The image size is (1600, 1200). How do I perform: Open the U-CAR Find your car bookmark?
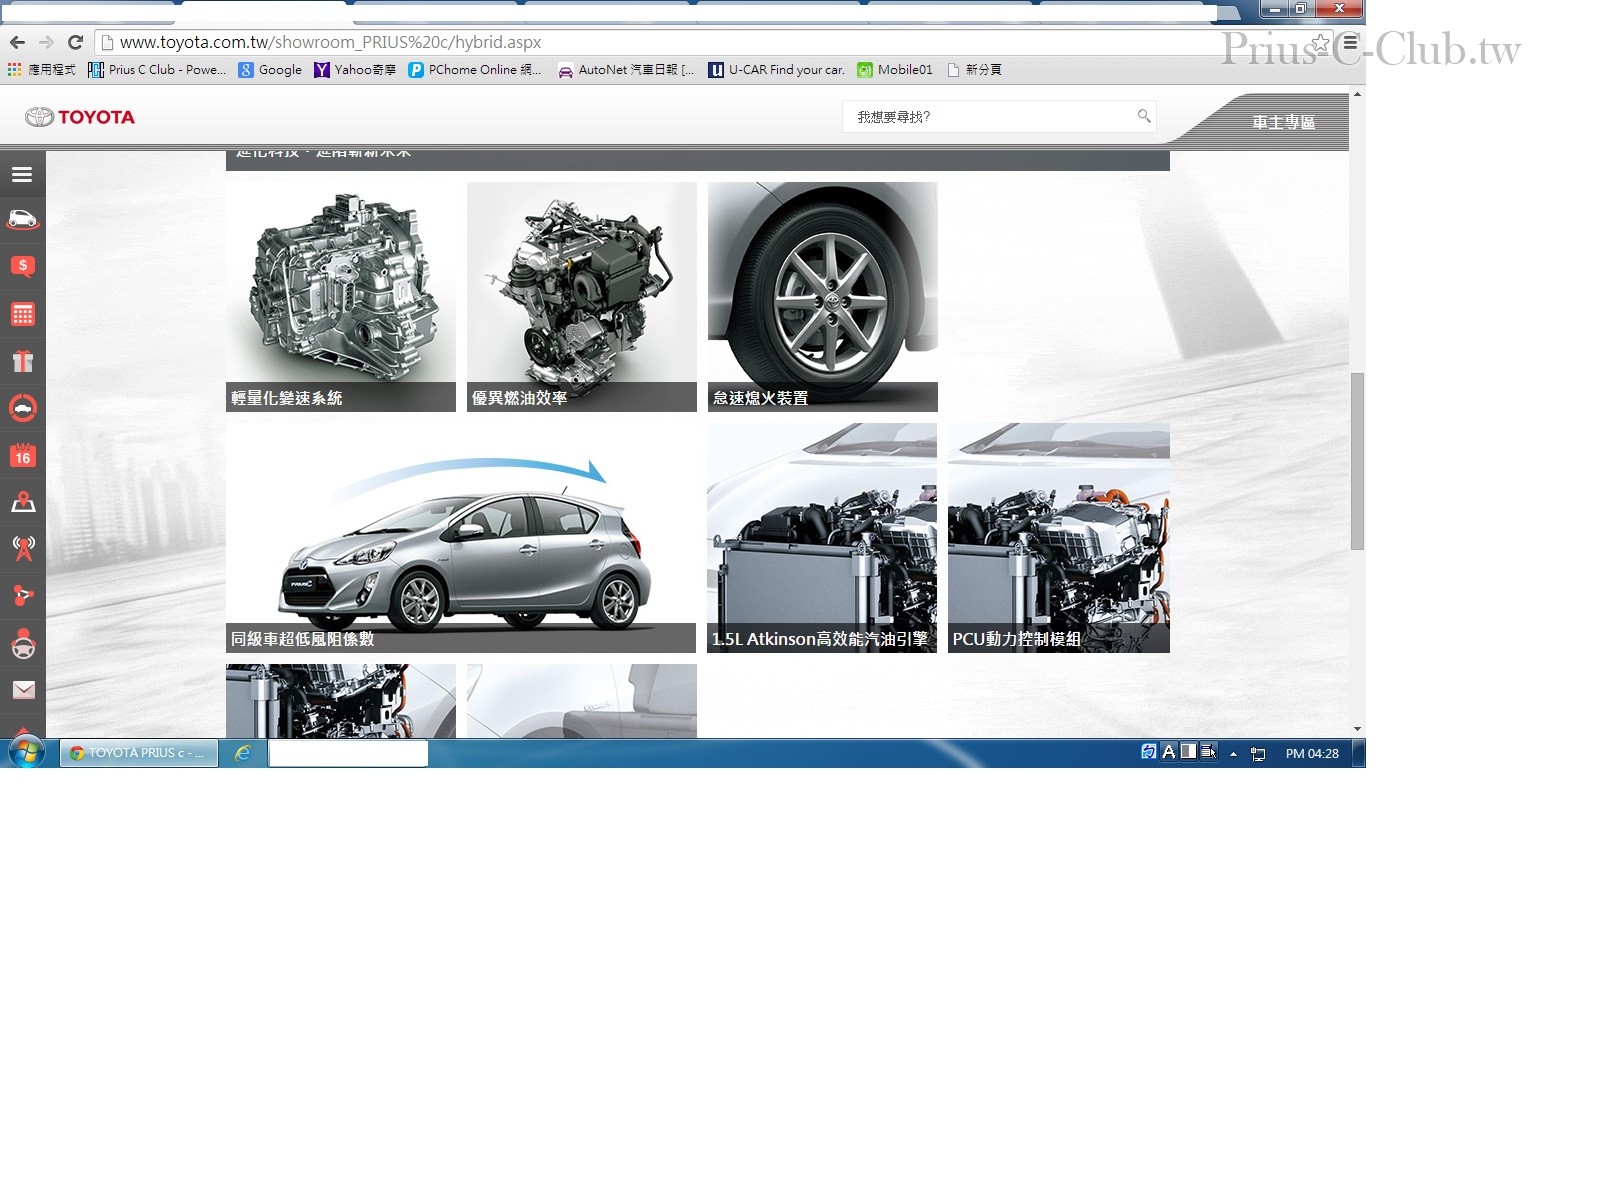(x=777, y=70)
